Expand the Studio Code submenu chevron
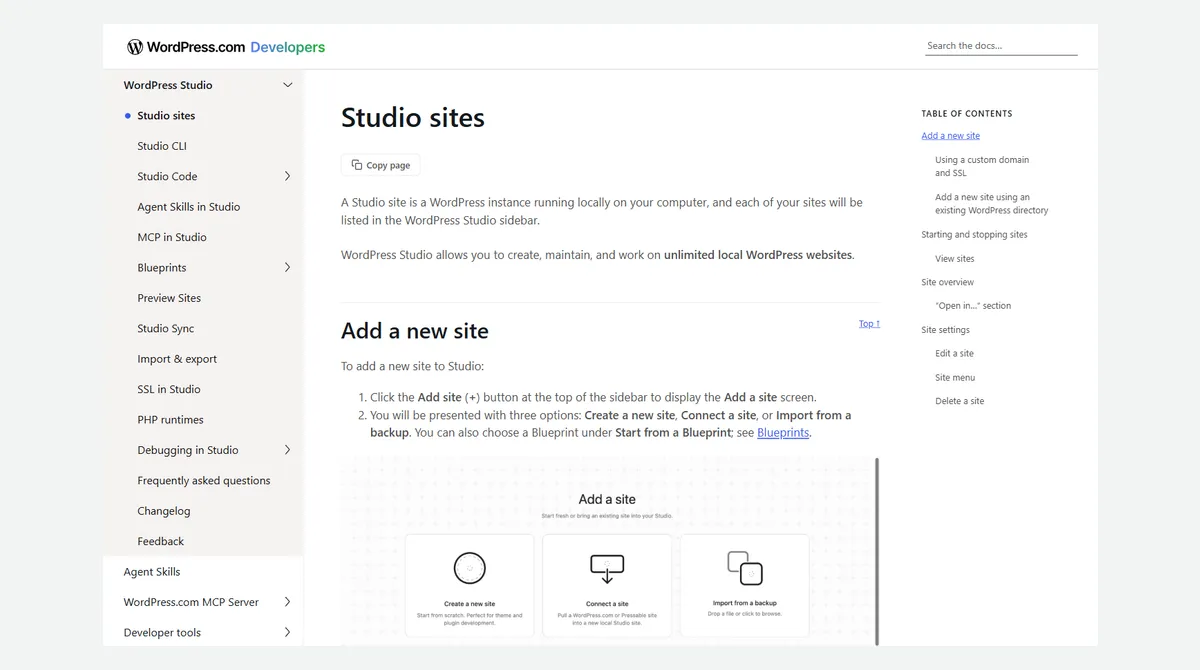The width and height of the screenshot is (1200, 670). tap(288, 176)
